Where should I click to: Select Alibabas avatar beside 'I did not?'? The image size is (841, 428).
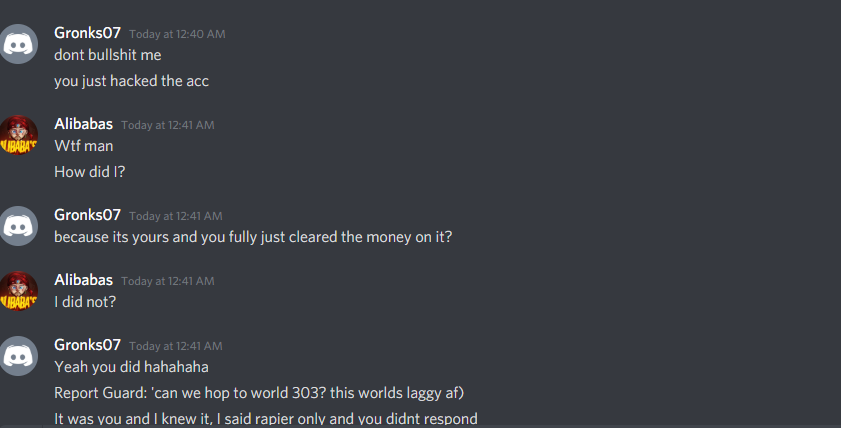pyautogui.click(x=18, y=291)
